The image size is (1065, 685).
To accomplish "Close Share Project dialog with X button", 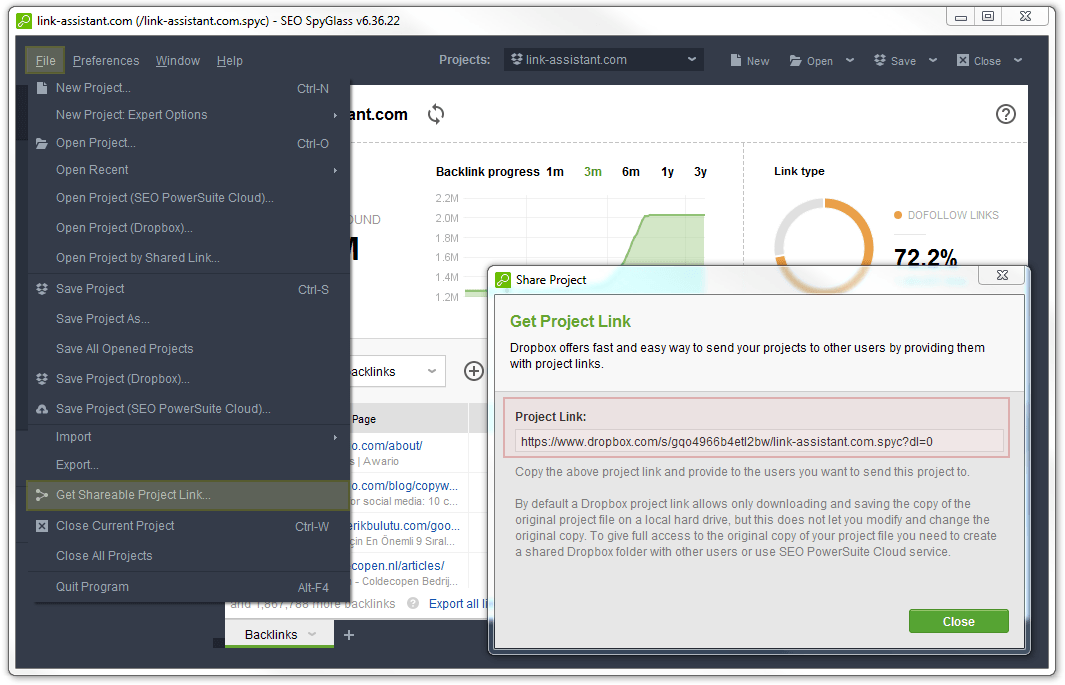I will pyautogui.click(x=1002, y=275).
